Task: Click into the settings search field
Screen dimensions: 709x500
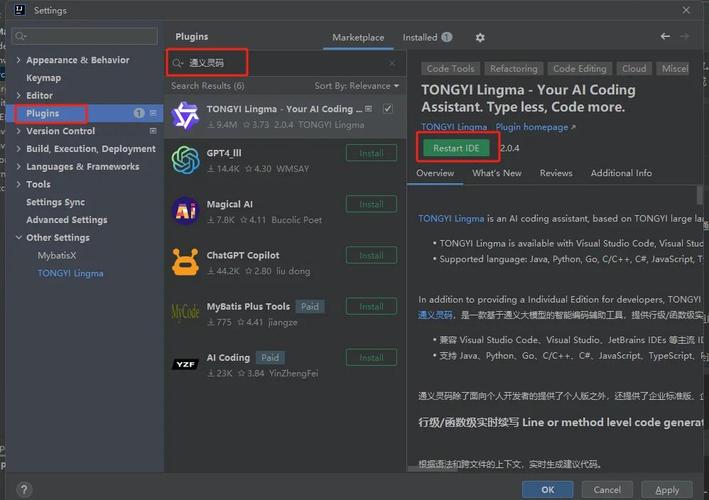Action: [x=85, y=36]
